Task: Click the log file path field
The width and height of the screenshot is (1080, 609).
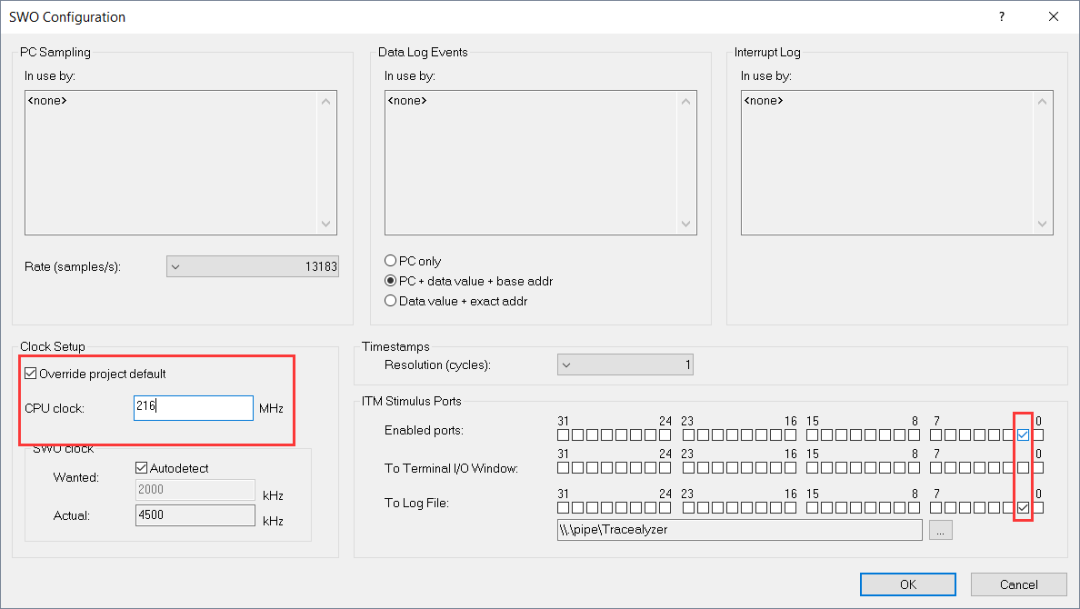Action: 740,530
